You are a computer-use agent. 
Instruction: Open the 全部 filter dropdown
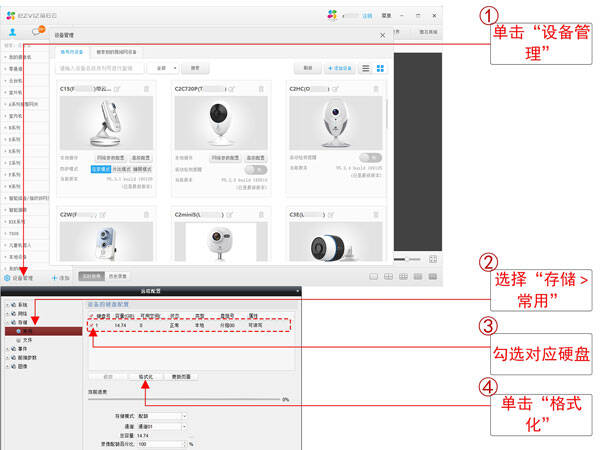pyautogui.click(x=163, y=68)
